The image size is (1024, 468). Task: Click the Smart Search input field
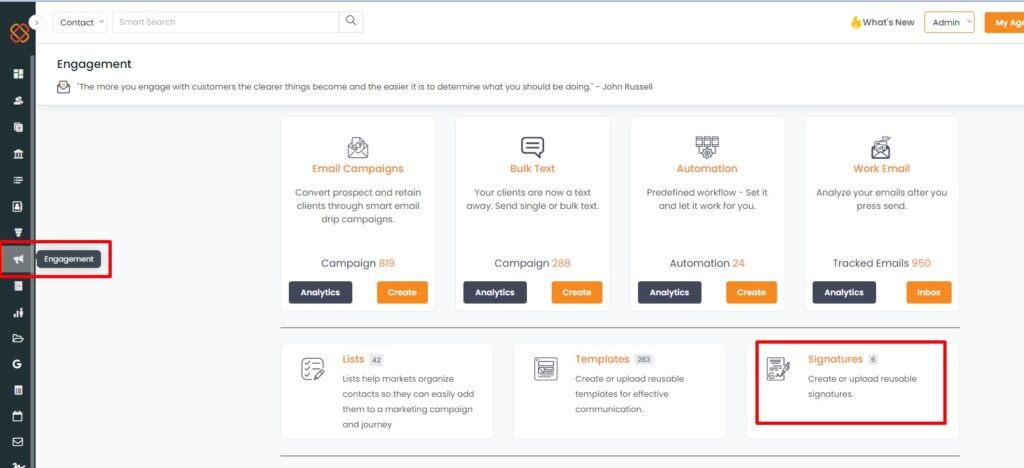point(225,22)
